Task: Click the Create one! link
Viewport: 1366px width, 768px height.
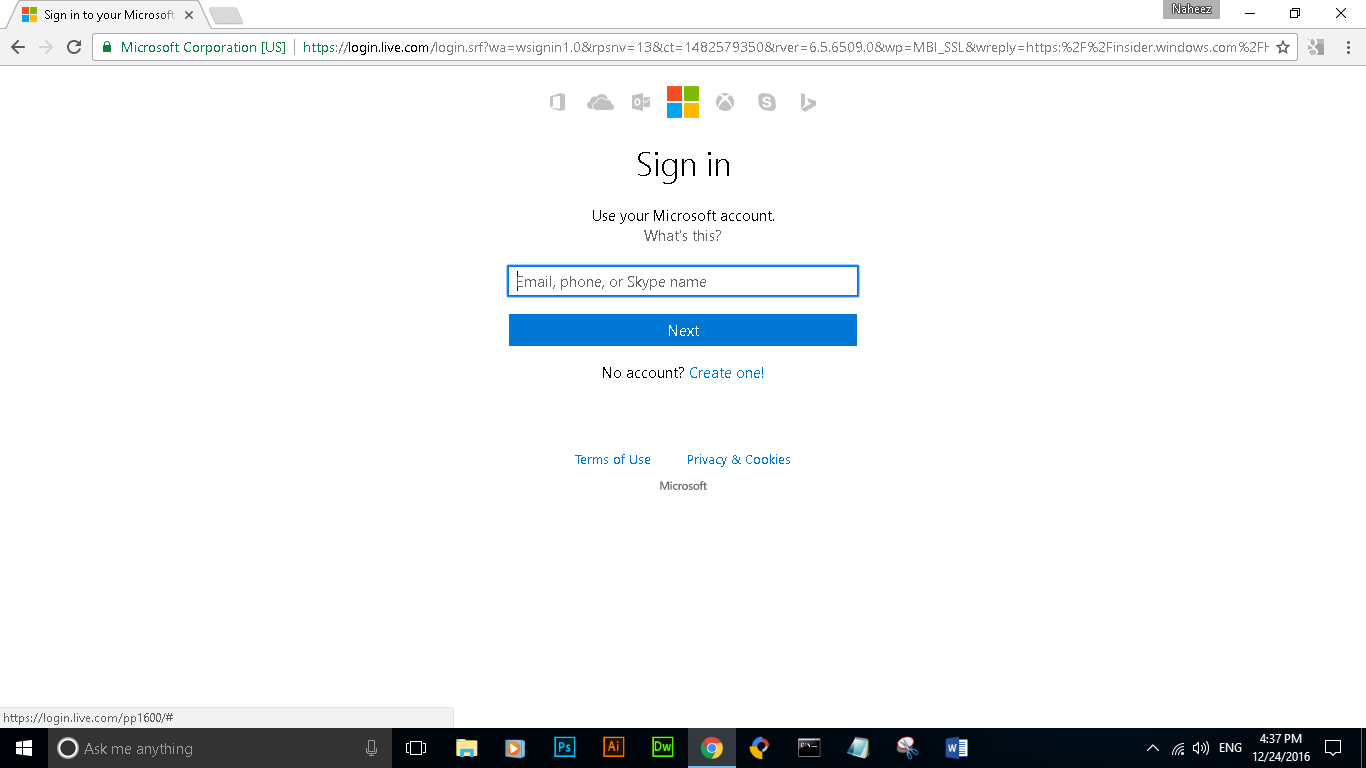Action: click(727, 373)
